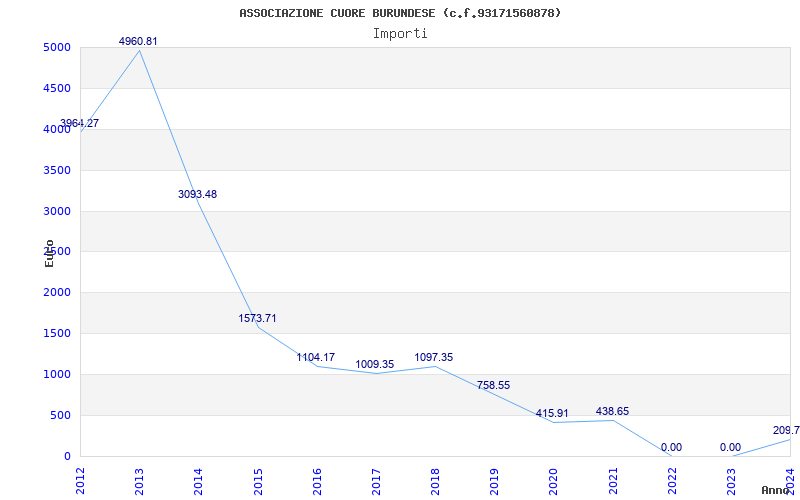Select the 4960.81 data label
800x500 pixels.
(138, 41)
